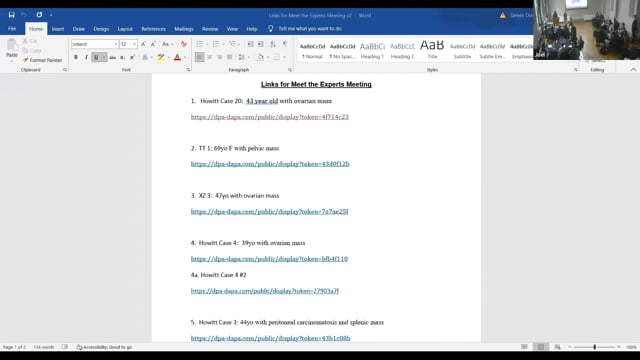Image resolution: width=640 pixels, height=360 pixels.
Task: Open text highlight color dropdown arrow
Action: pyautogui.click(x=168, y=58)
